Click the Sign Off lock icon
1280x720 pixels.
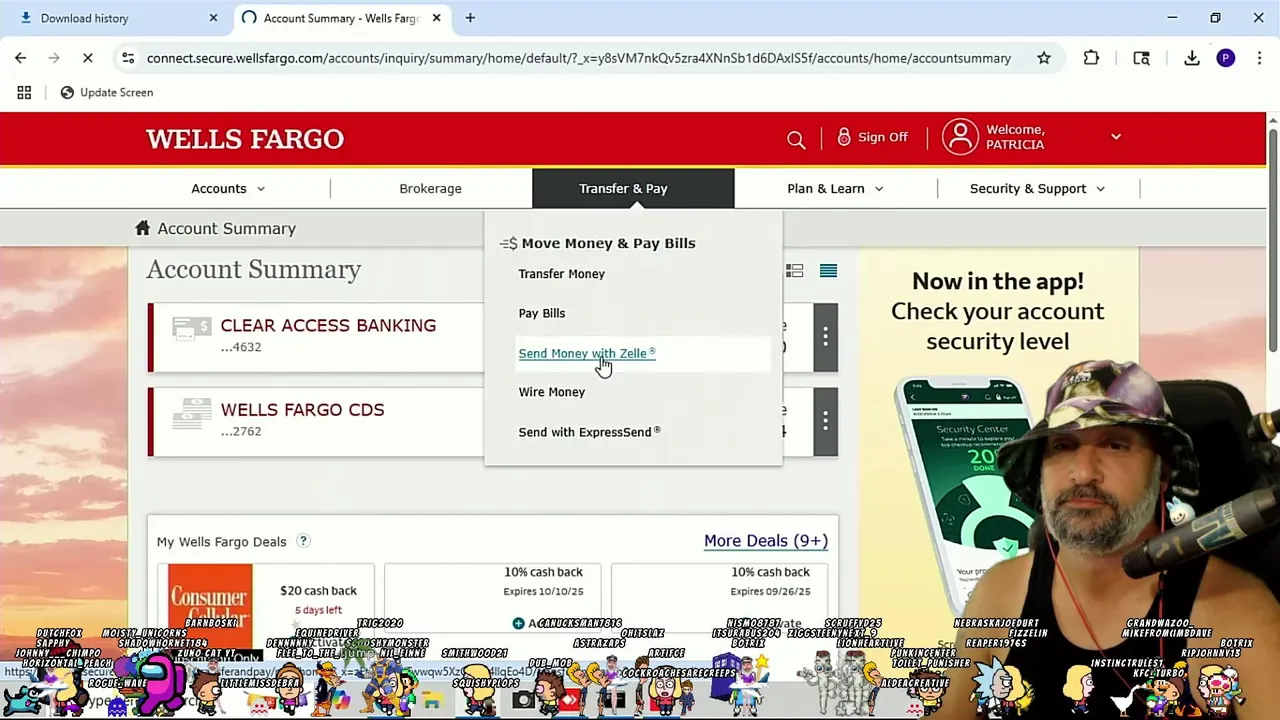(844, 137)
